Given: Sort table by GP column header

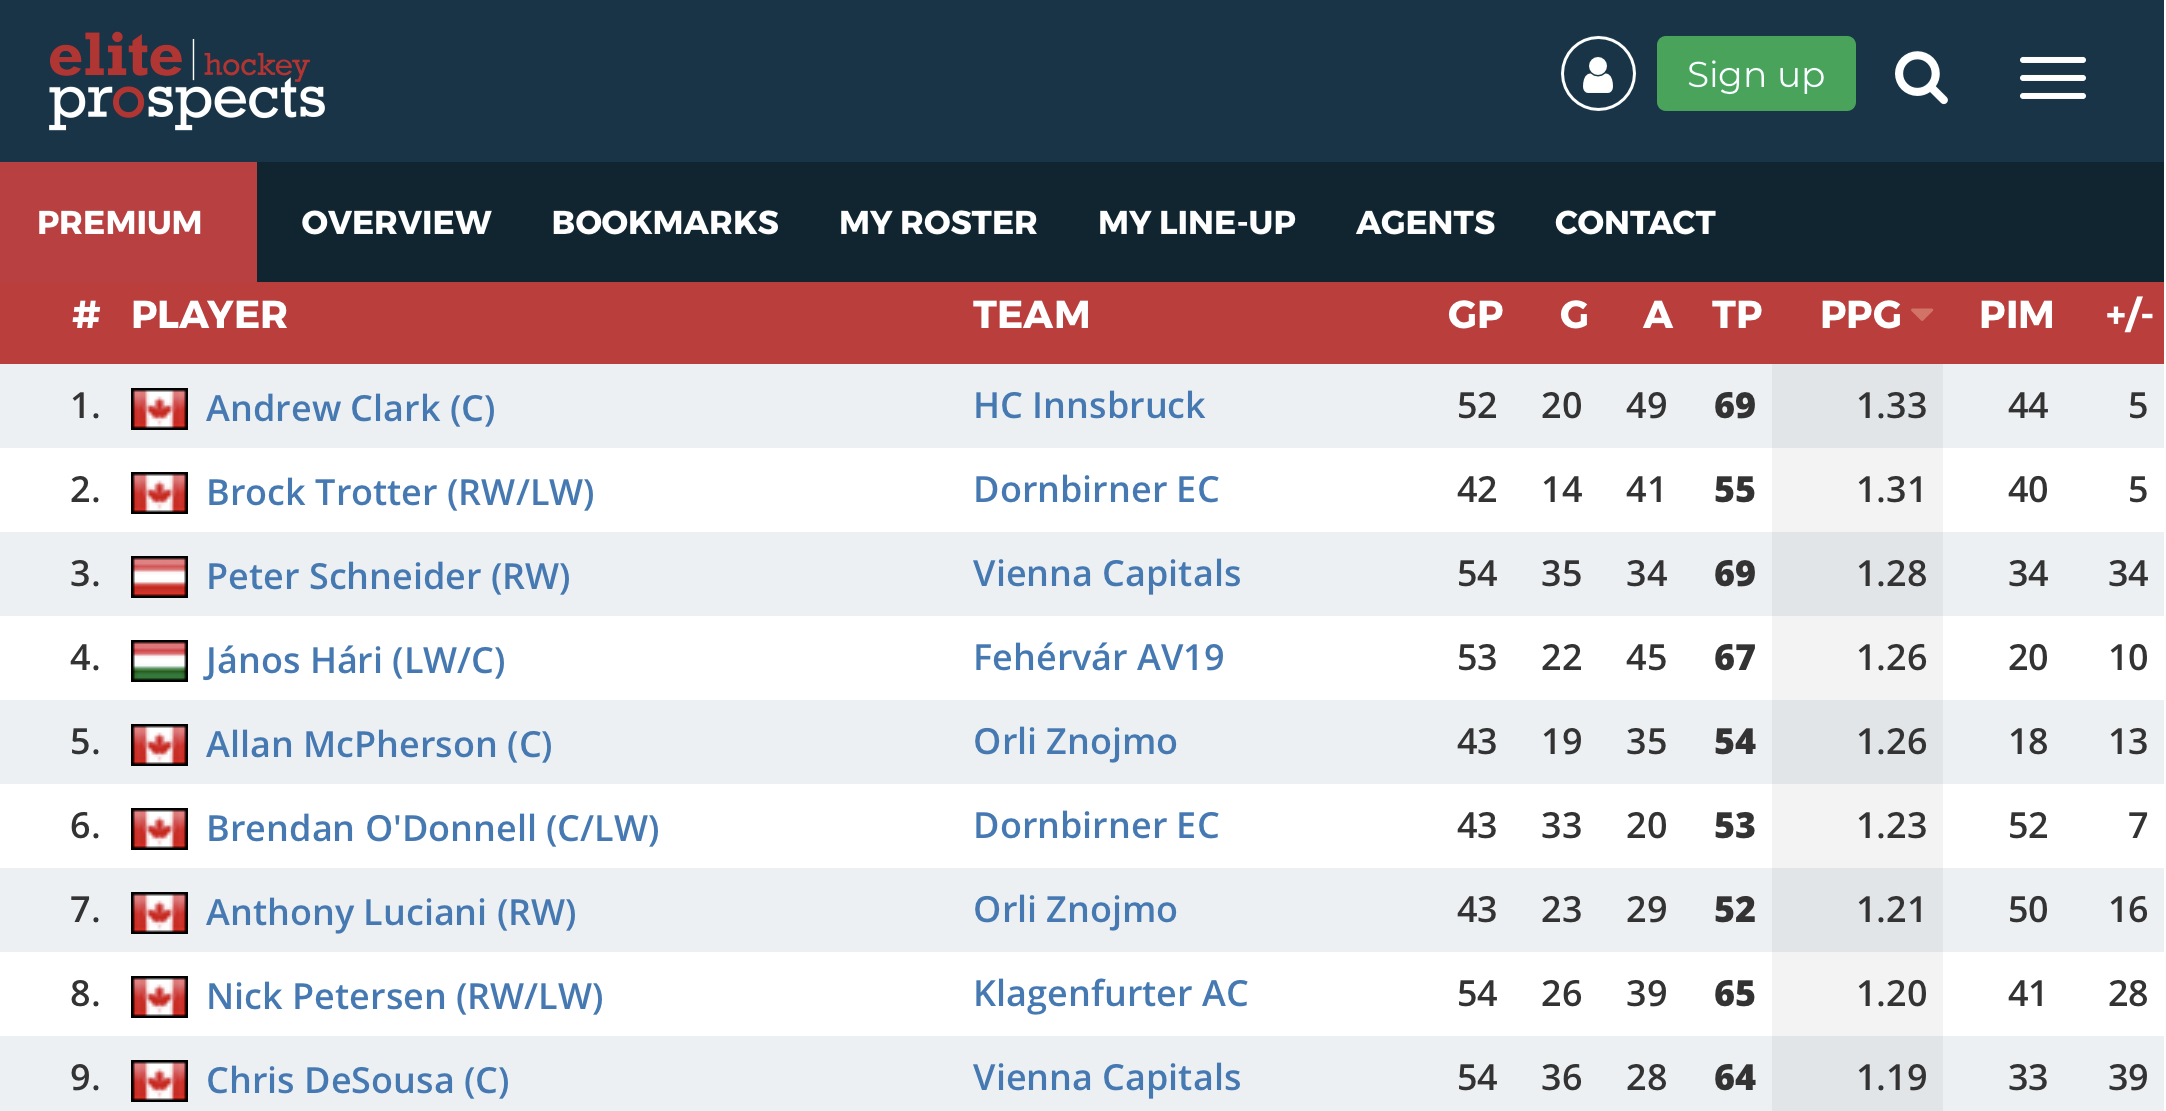Looking at the screenshot, I should pyautogui.click(x=1475, y=316).
